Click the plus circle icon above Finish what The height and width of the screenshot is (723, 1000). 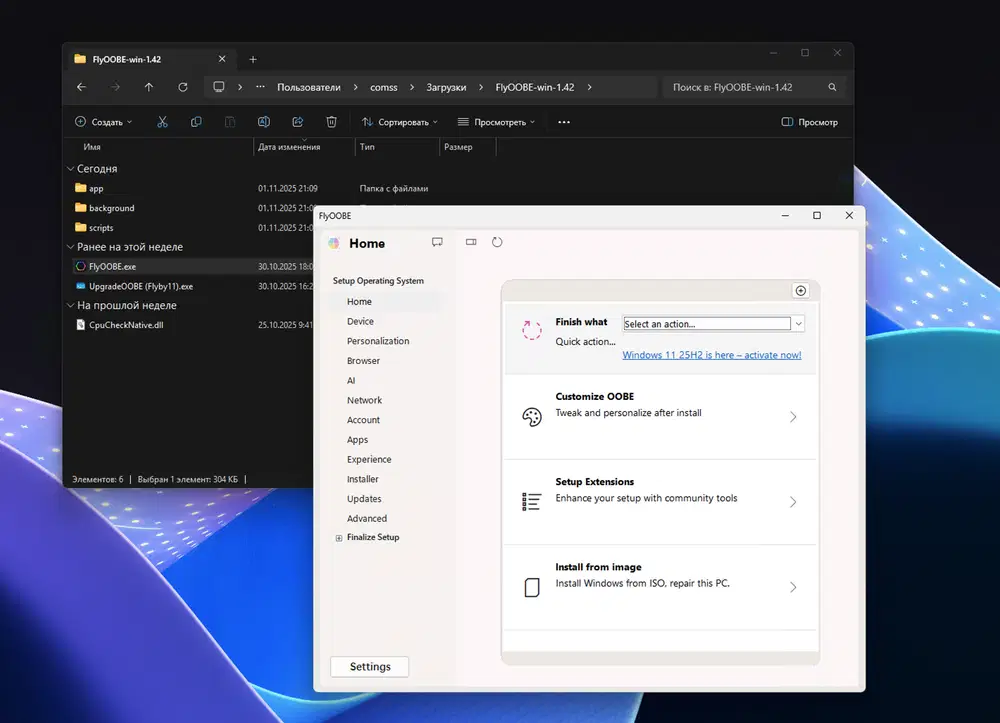pos(800,290)
